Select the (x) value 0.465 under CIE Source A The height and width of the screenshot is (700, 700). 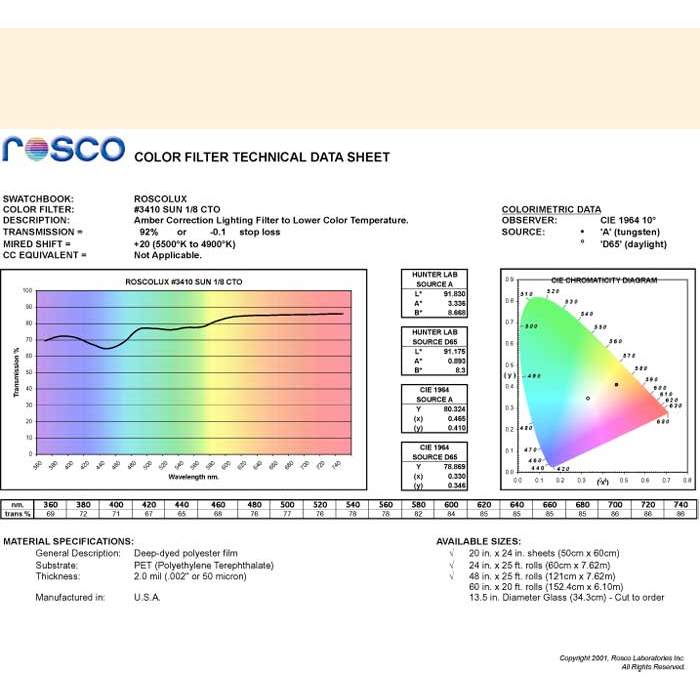[x=456, y=418]
